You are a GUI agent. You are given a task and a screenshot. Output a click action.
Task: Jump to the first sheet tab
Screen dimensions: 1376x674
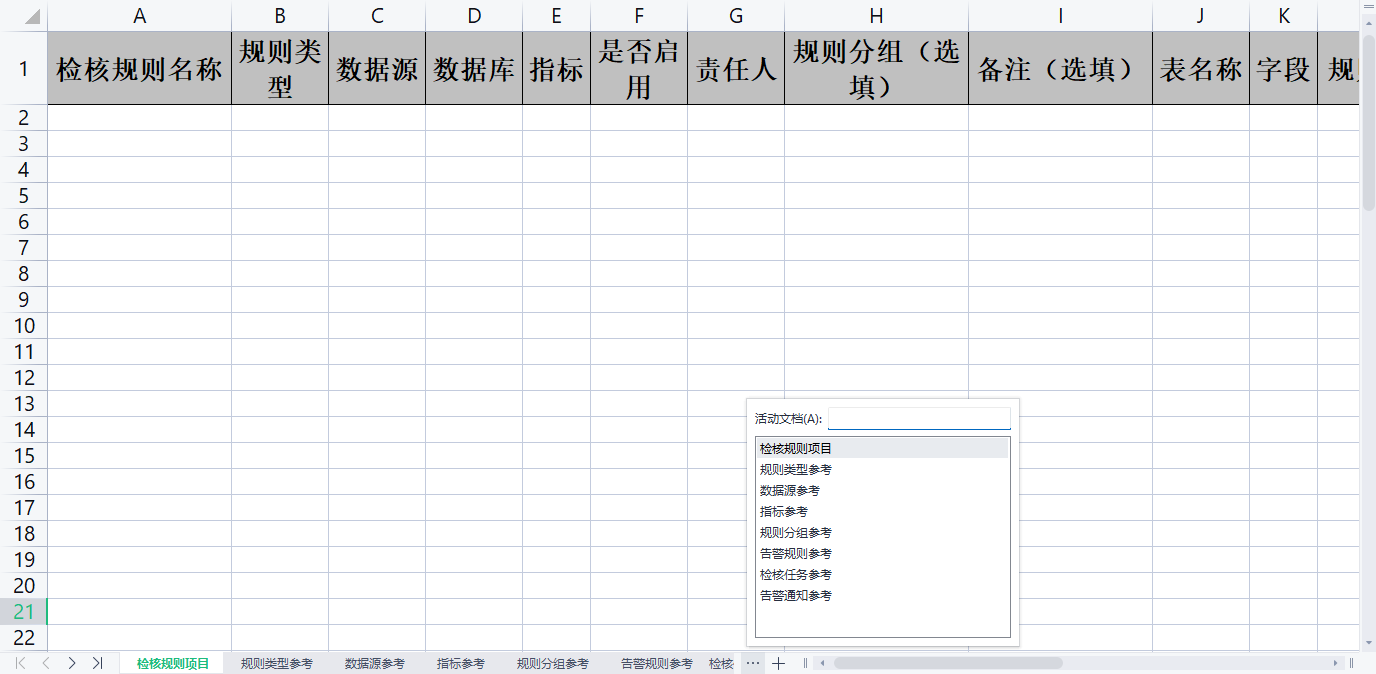point(20,663)
